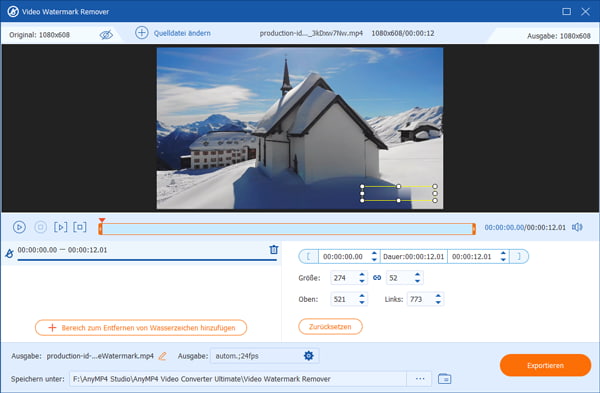Click the bracketed stop-frame icon
The width and height of the screenshot is (600, 393).
tap(80, 227)
